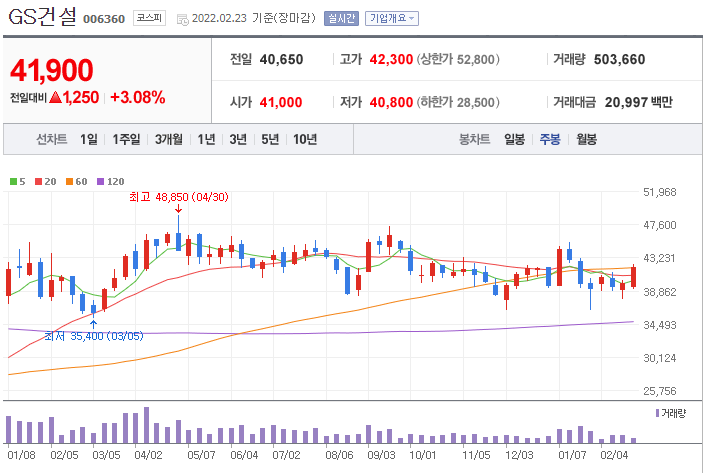Click the 상한가 52,800 text
The width and height of the screenshot is (703, 473).
click(458, 59)
